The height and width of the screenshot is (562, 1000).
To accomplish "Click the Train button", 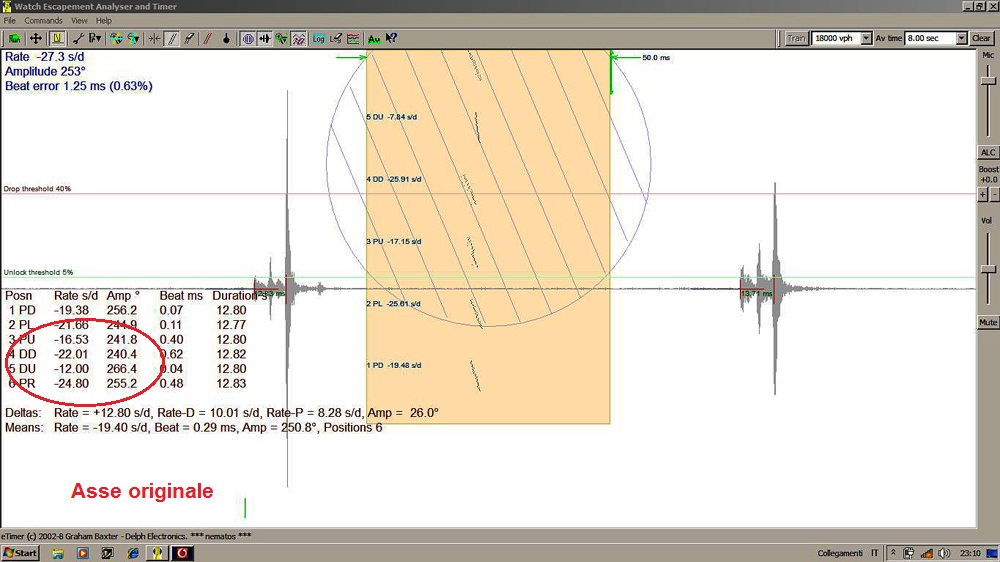I will tap(796, 38).
